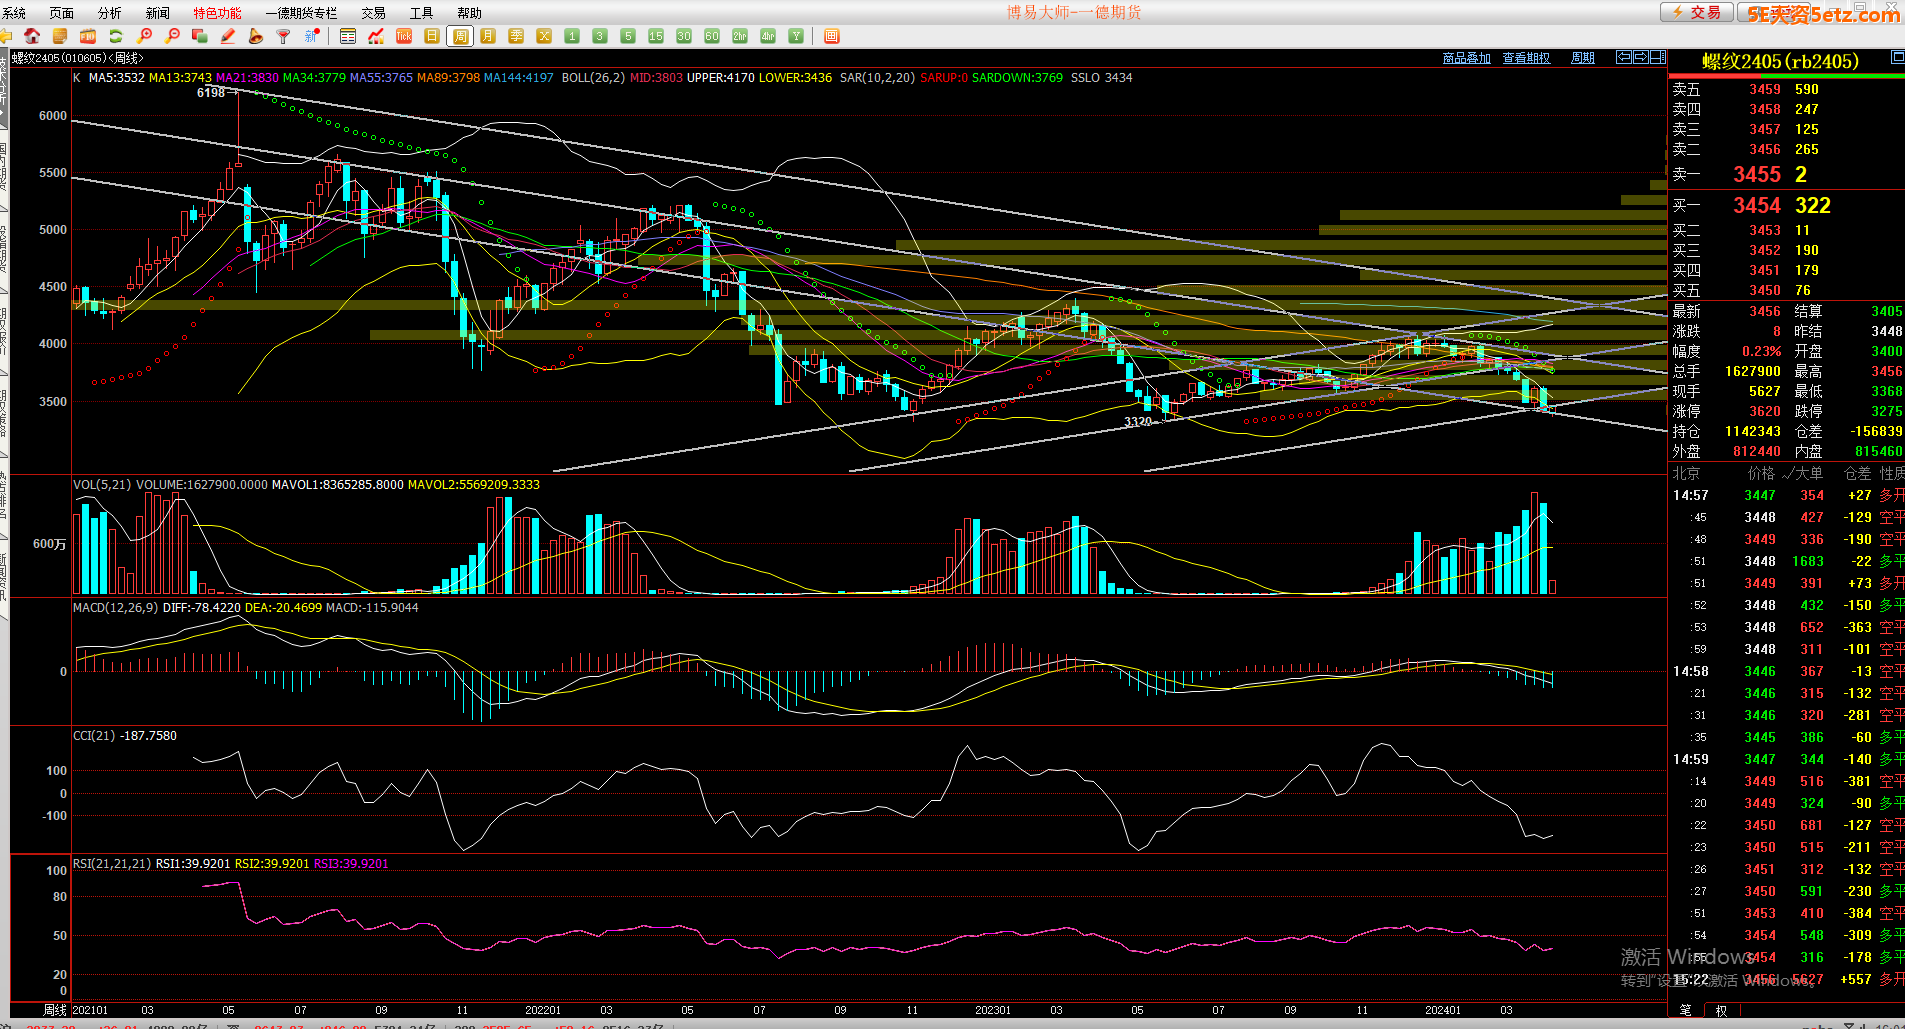Switch to daily chart with 日 icon

point(431,36)
